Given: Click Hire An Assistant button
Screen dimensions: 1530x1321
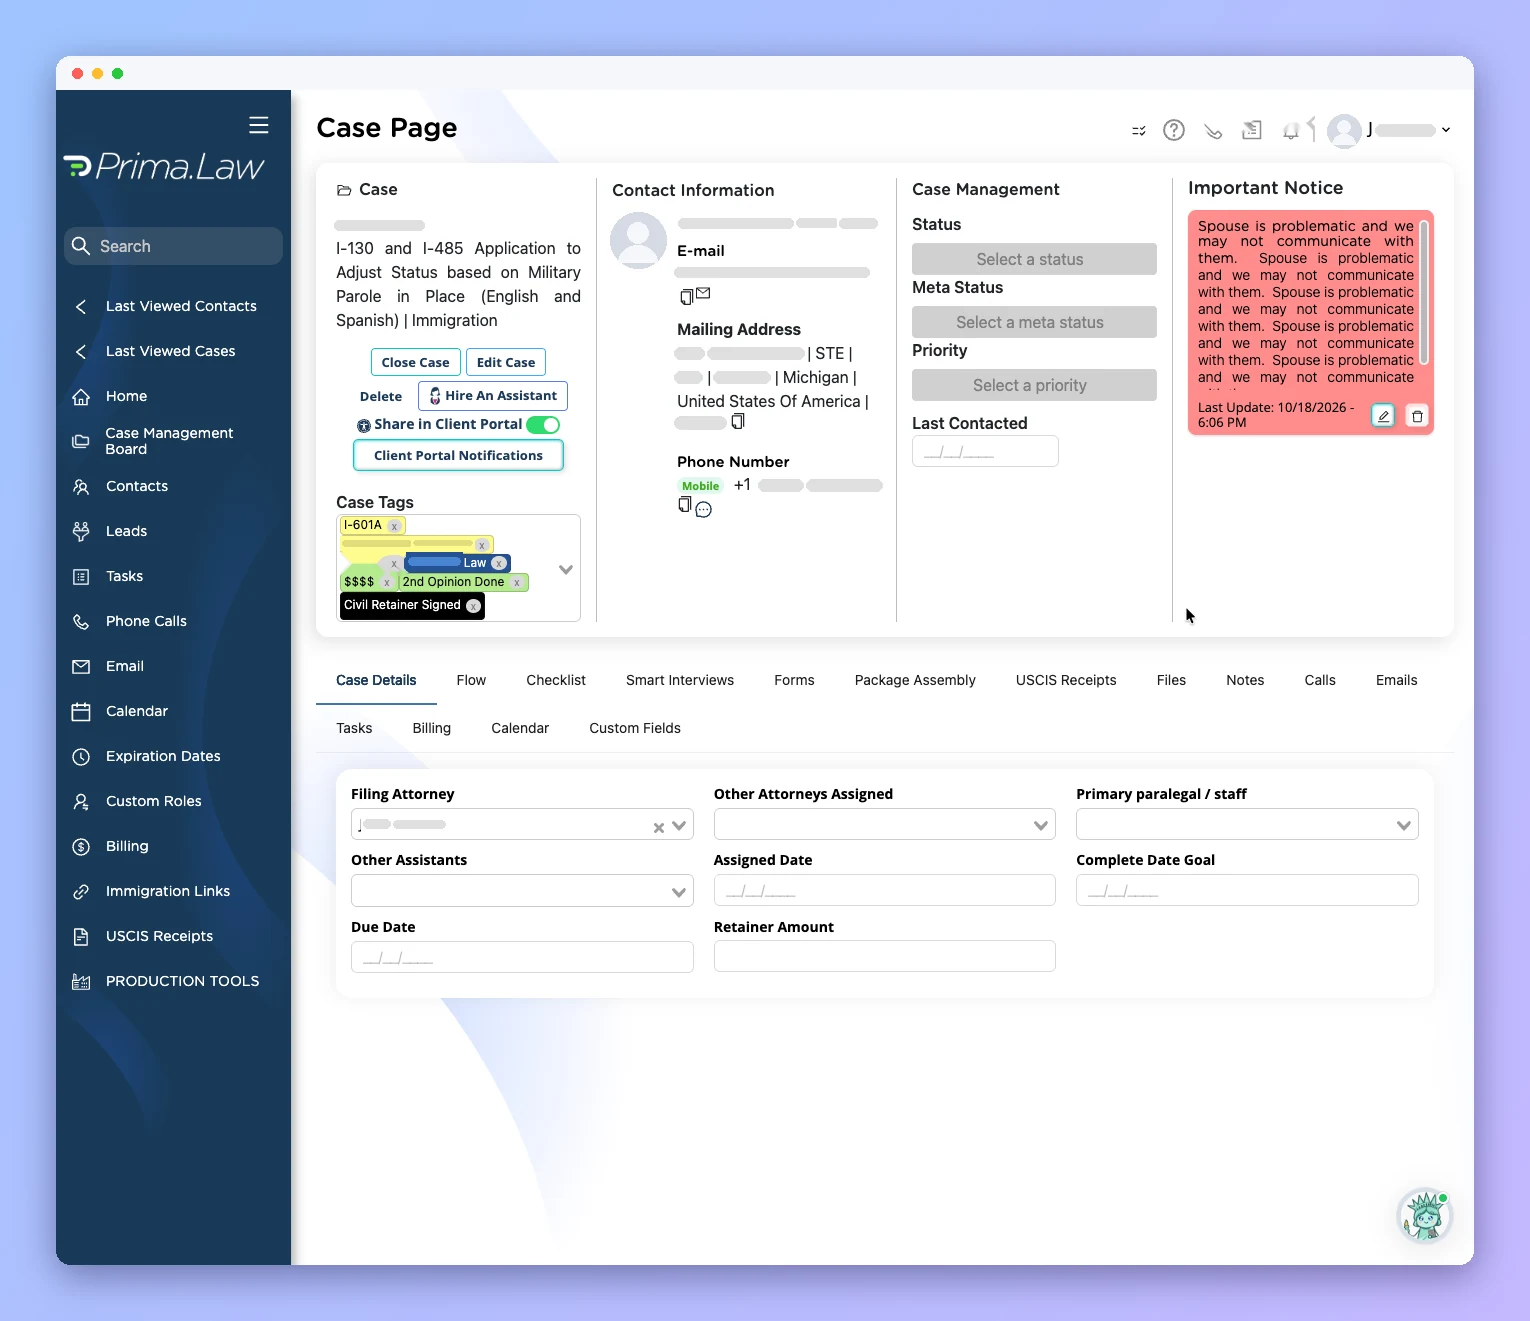Looking at the screenshot, I should click(x=493, y=396).
